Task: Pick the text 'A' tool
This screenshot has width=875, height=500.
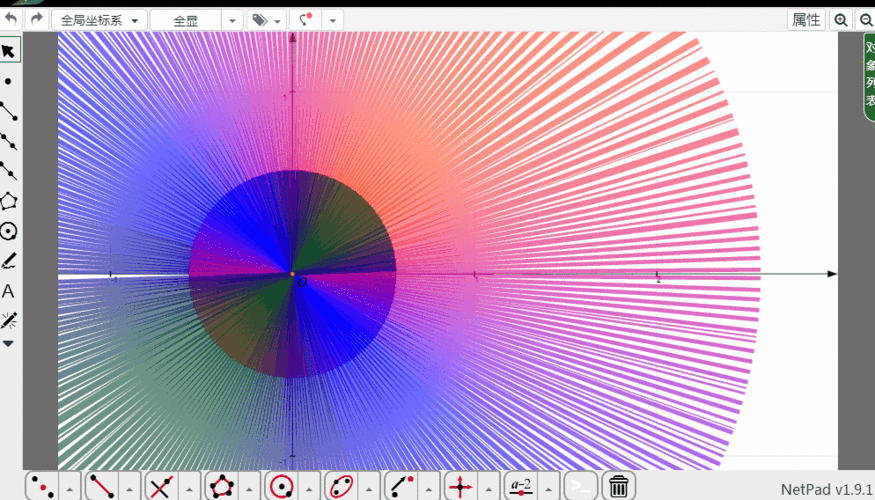Action: [8, 291]
